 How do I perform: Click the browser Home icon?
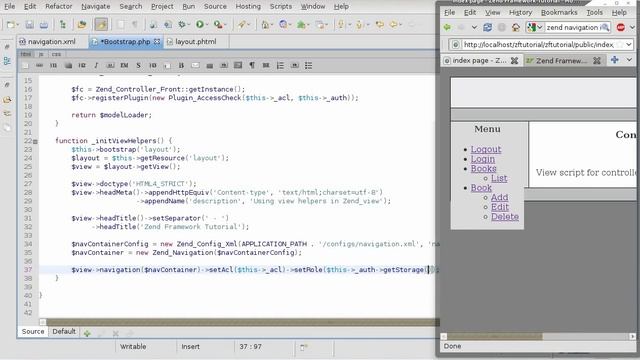coord(516,27)
